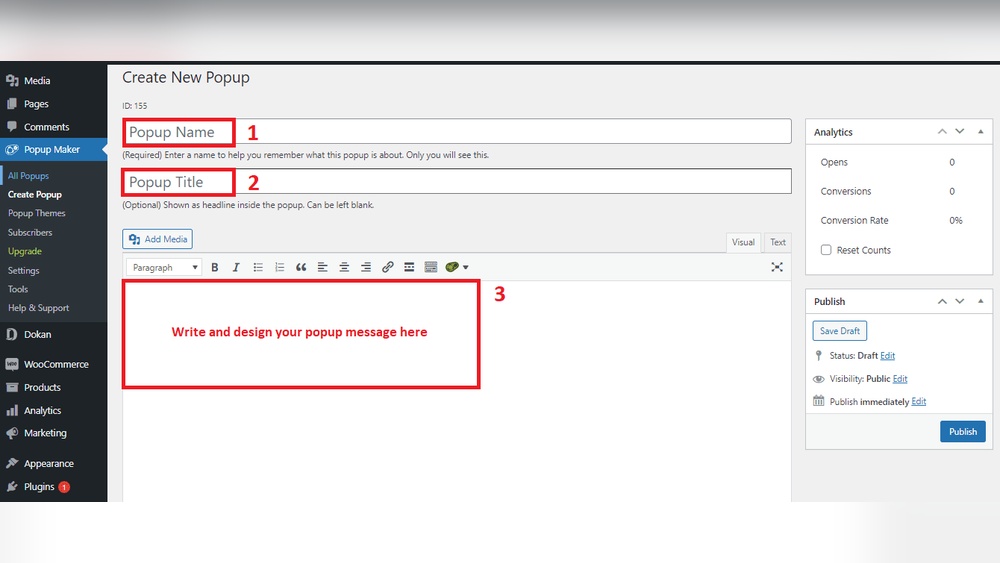Open Paragraph format dropdown
Image resolution: width=1000 pixels, height=563 pixels.
165,267
